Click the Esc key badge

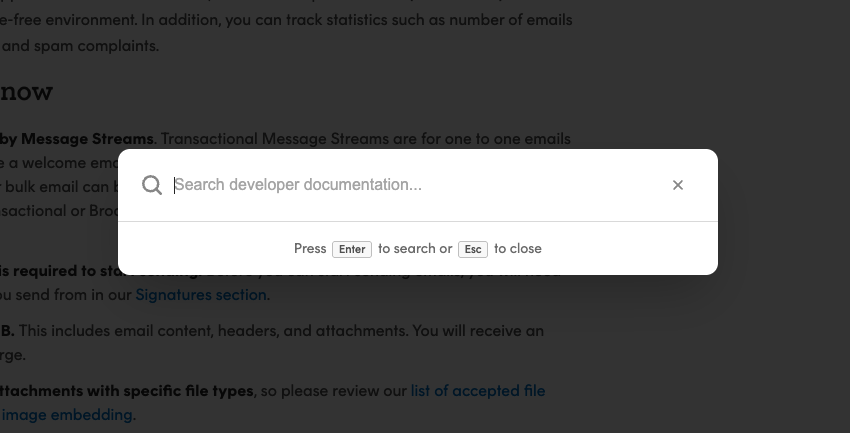click(473, 249)
